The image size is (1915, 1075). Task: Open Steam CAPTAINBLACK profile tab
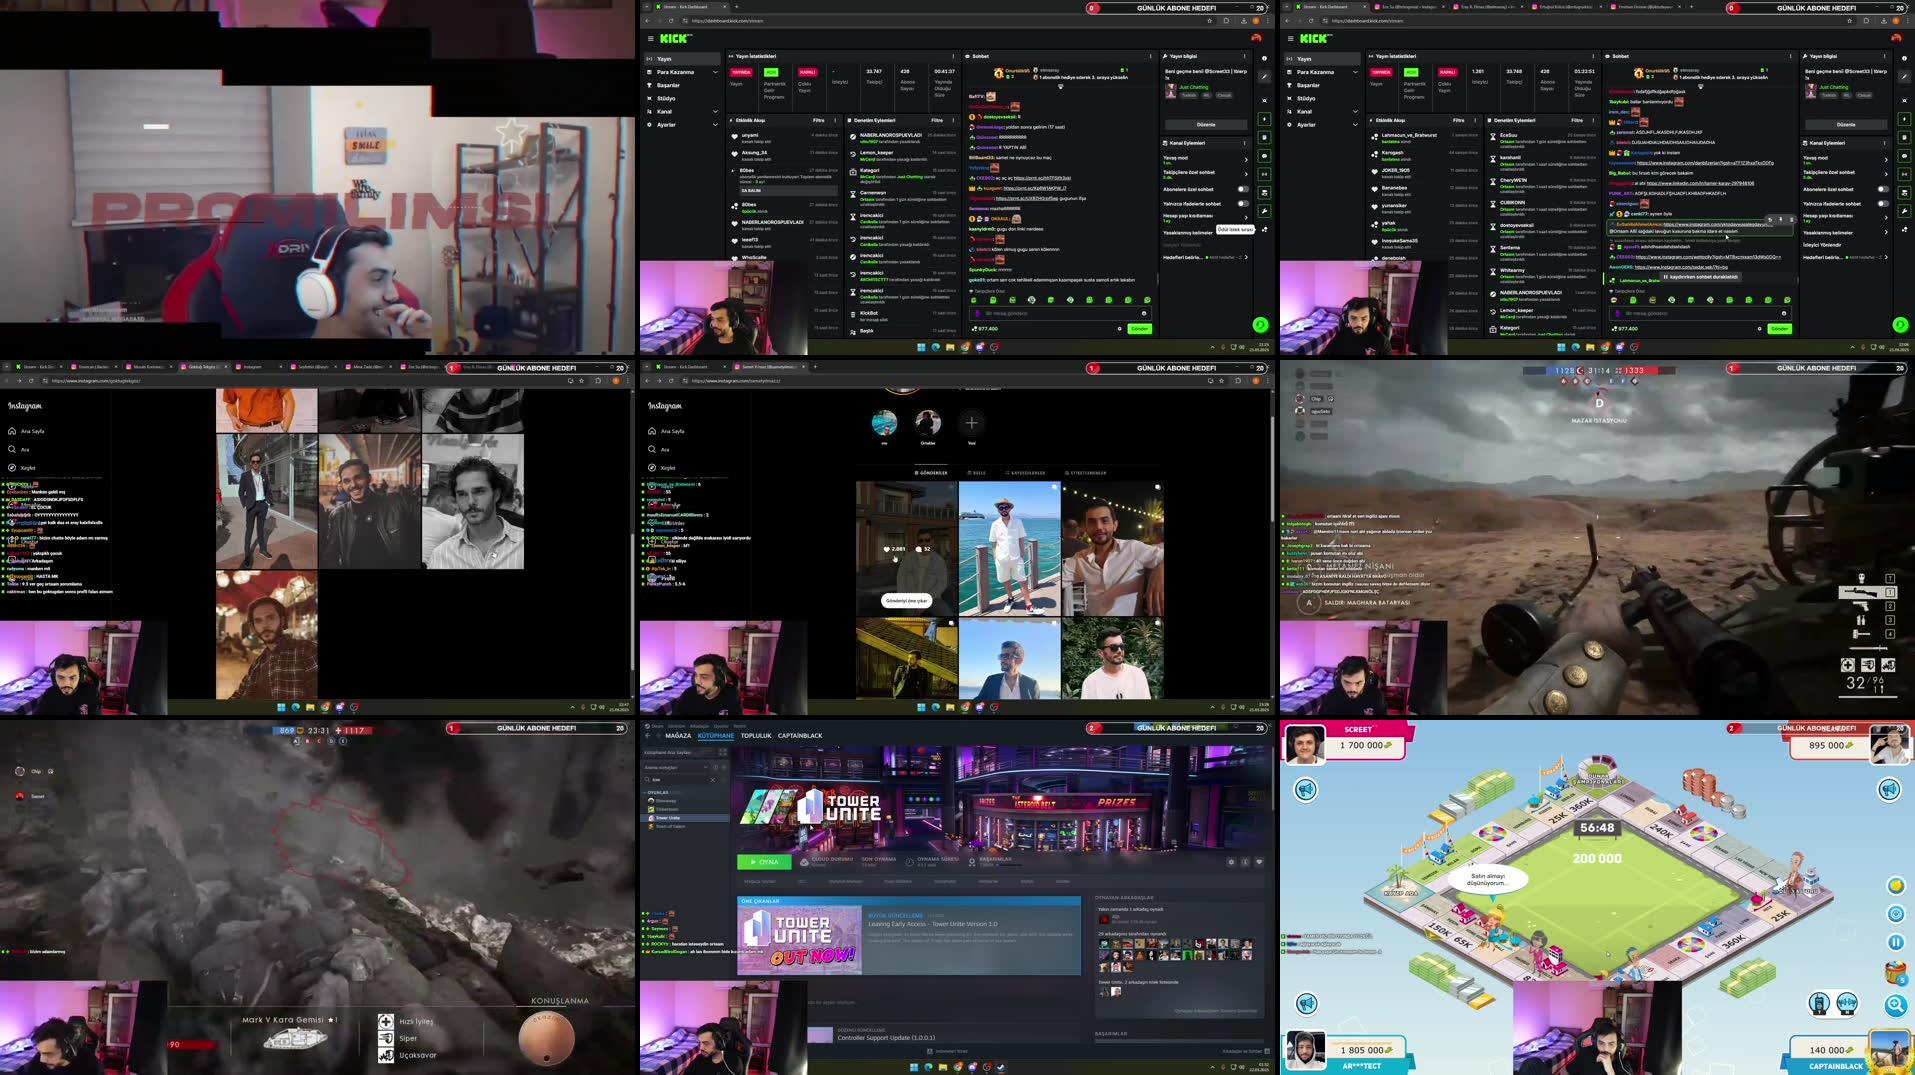[x=800, y=736]
